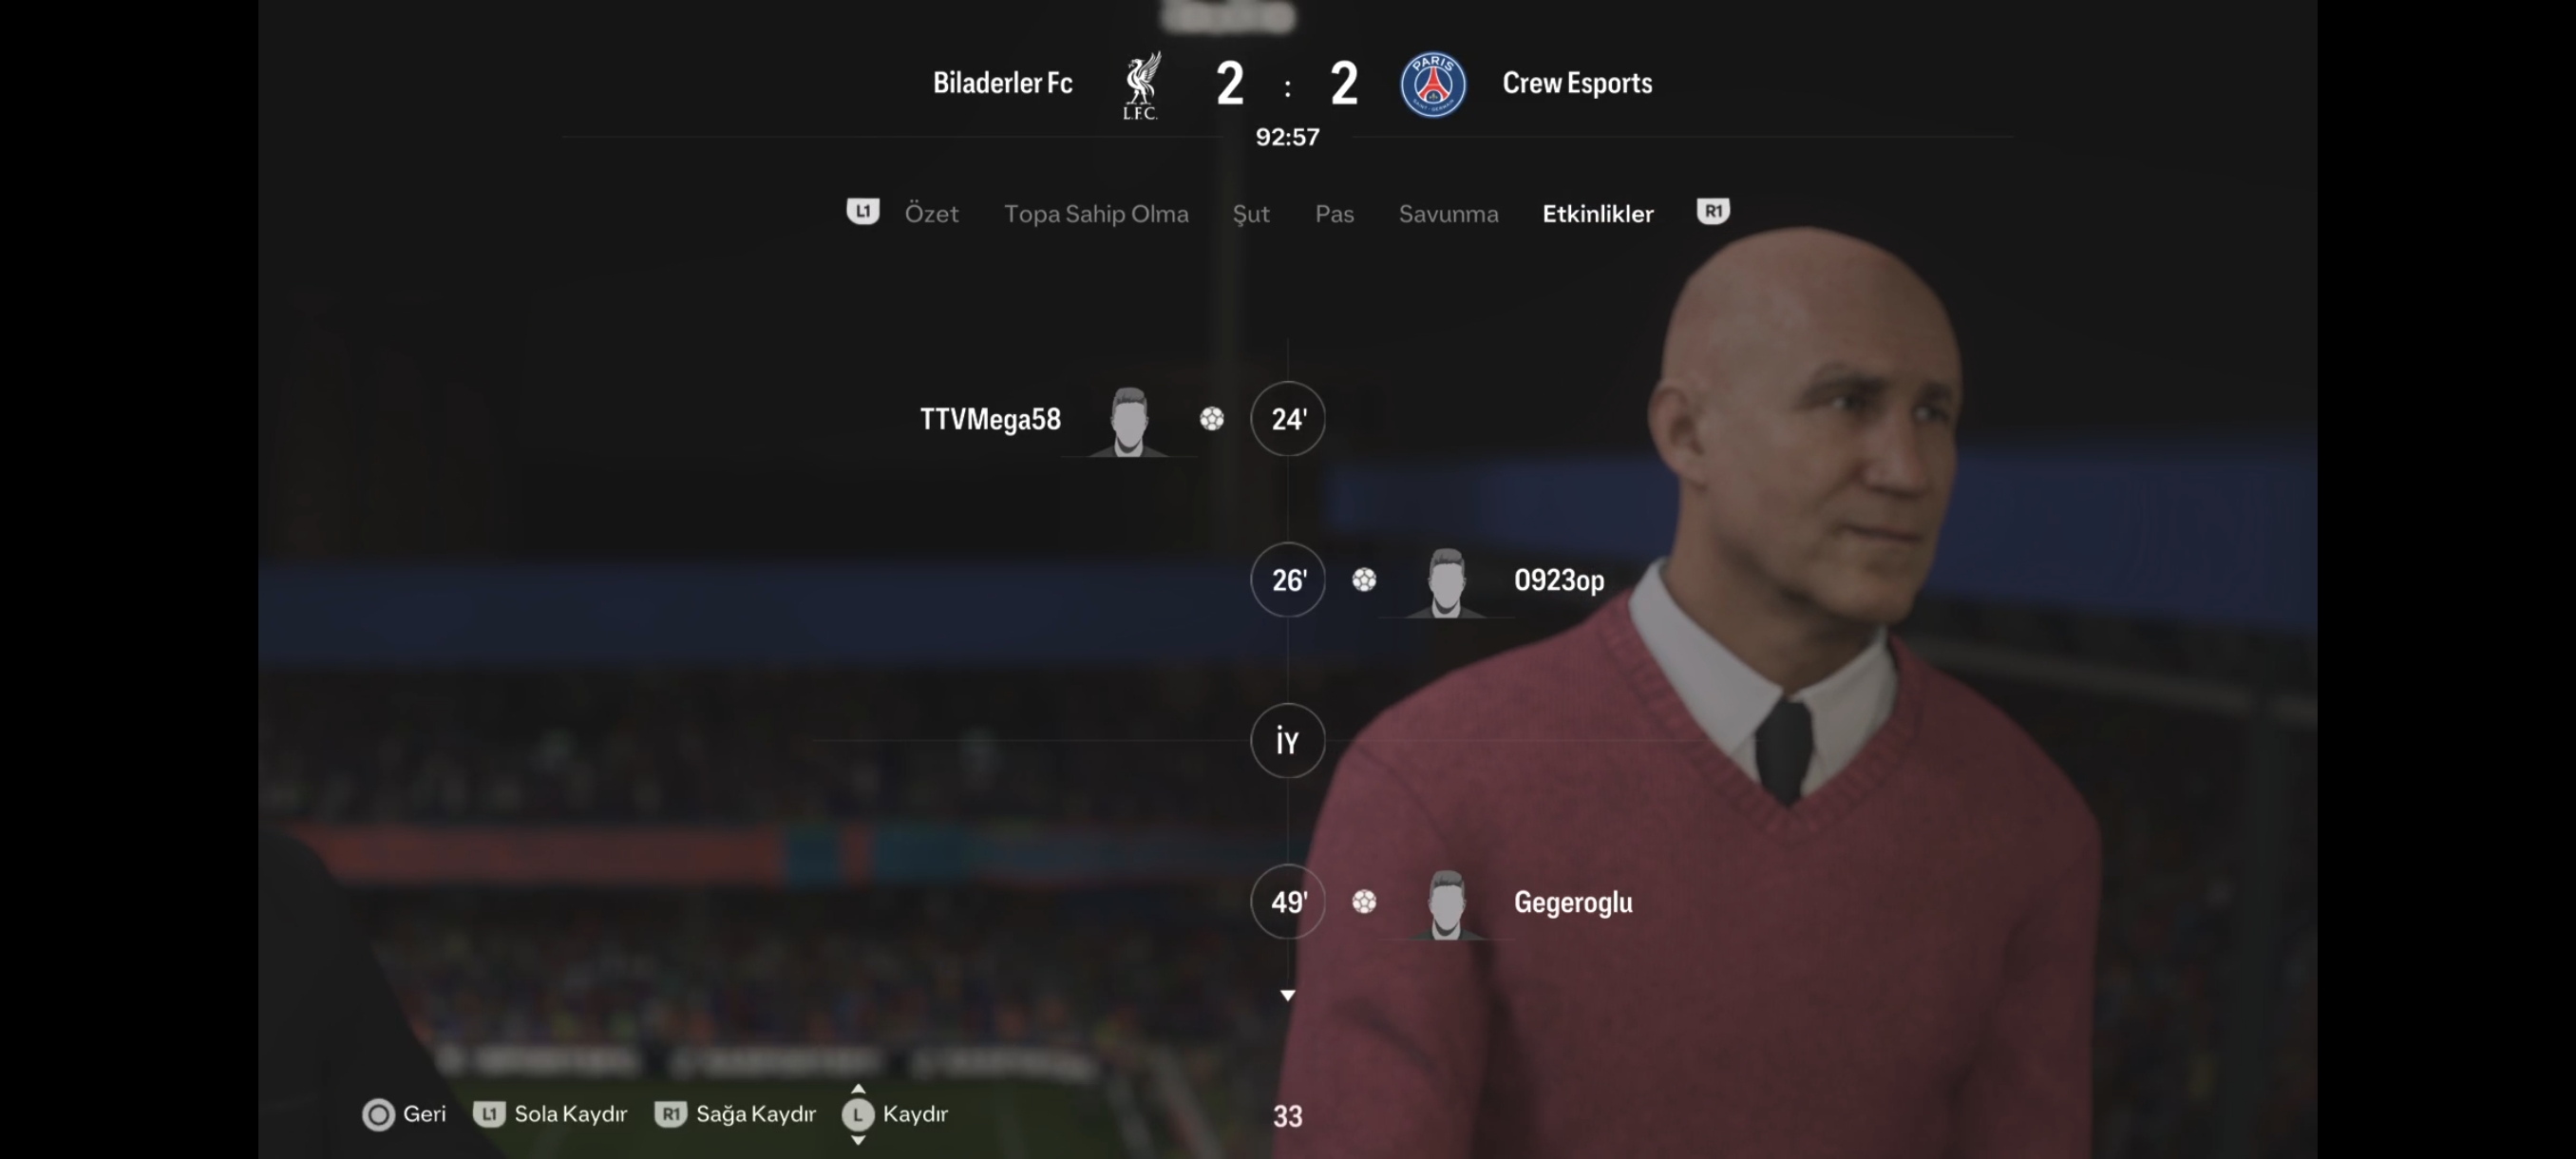Click the circle Geri back icon
This screenshot has width=2576, height=1159.
coord(378,1114)
